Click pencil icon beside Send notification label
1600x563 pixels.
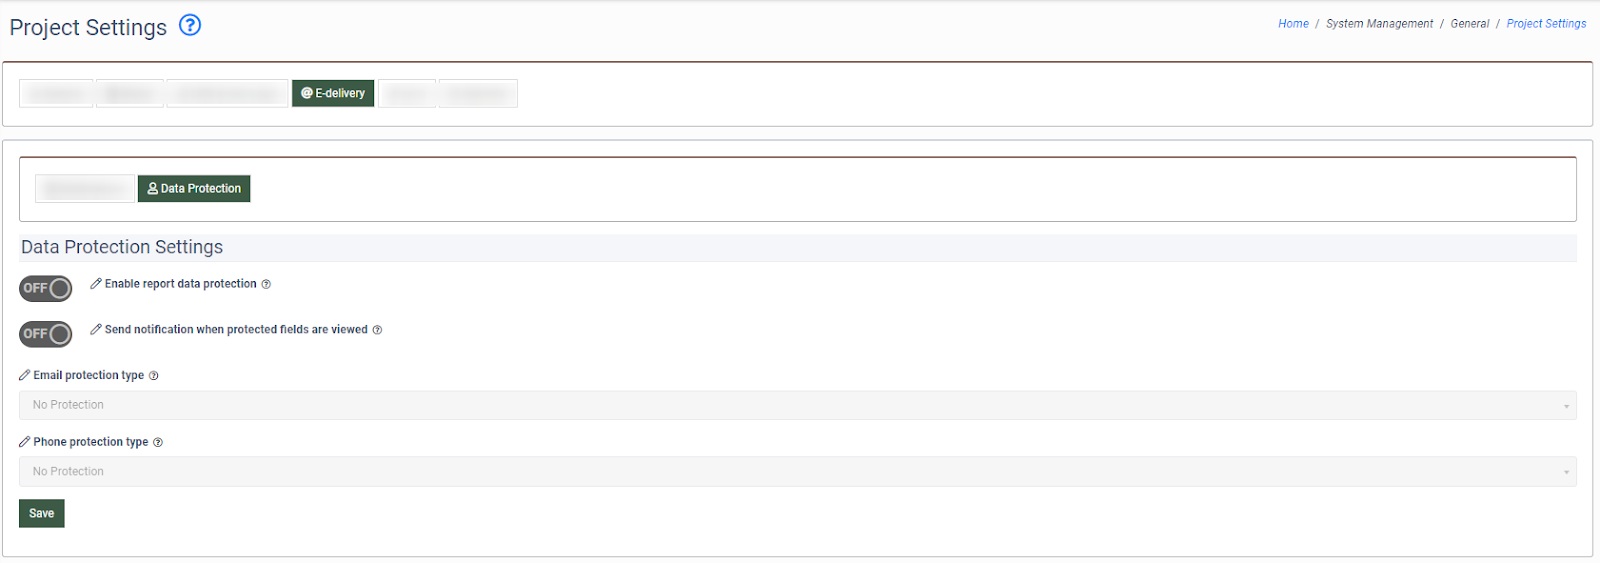(96, 329)
